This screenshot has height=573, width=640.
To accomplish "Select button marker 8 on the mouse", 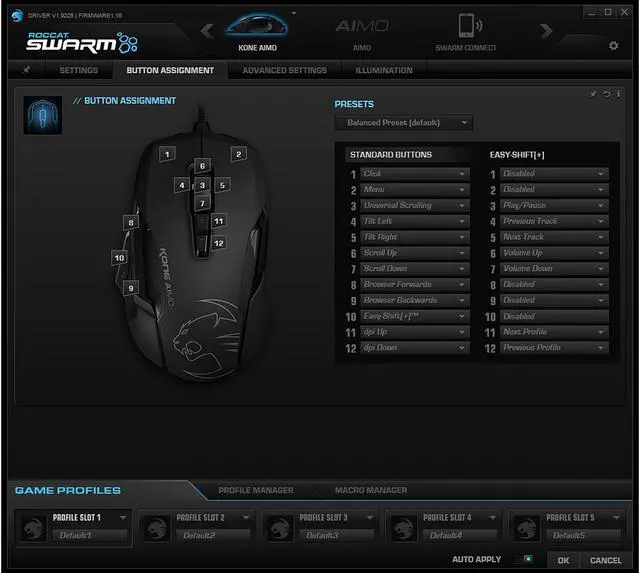I will (131, 222).
